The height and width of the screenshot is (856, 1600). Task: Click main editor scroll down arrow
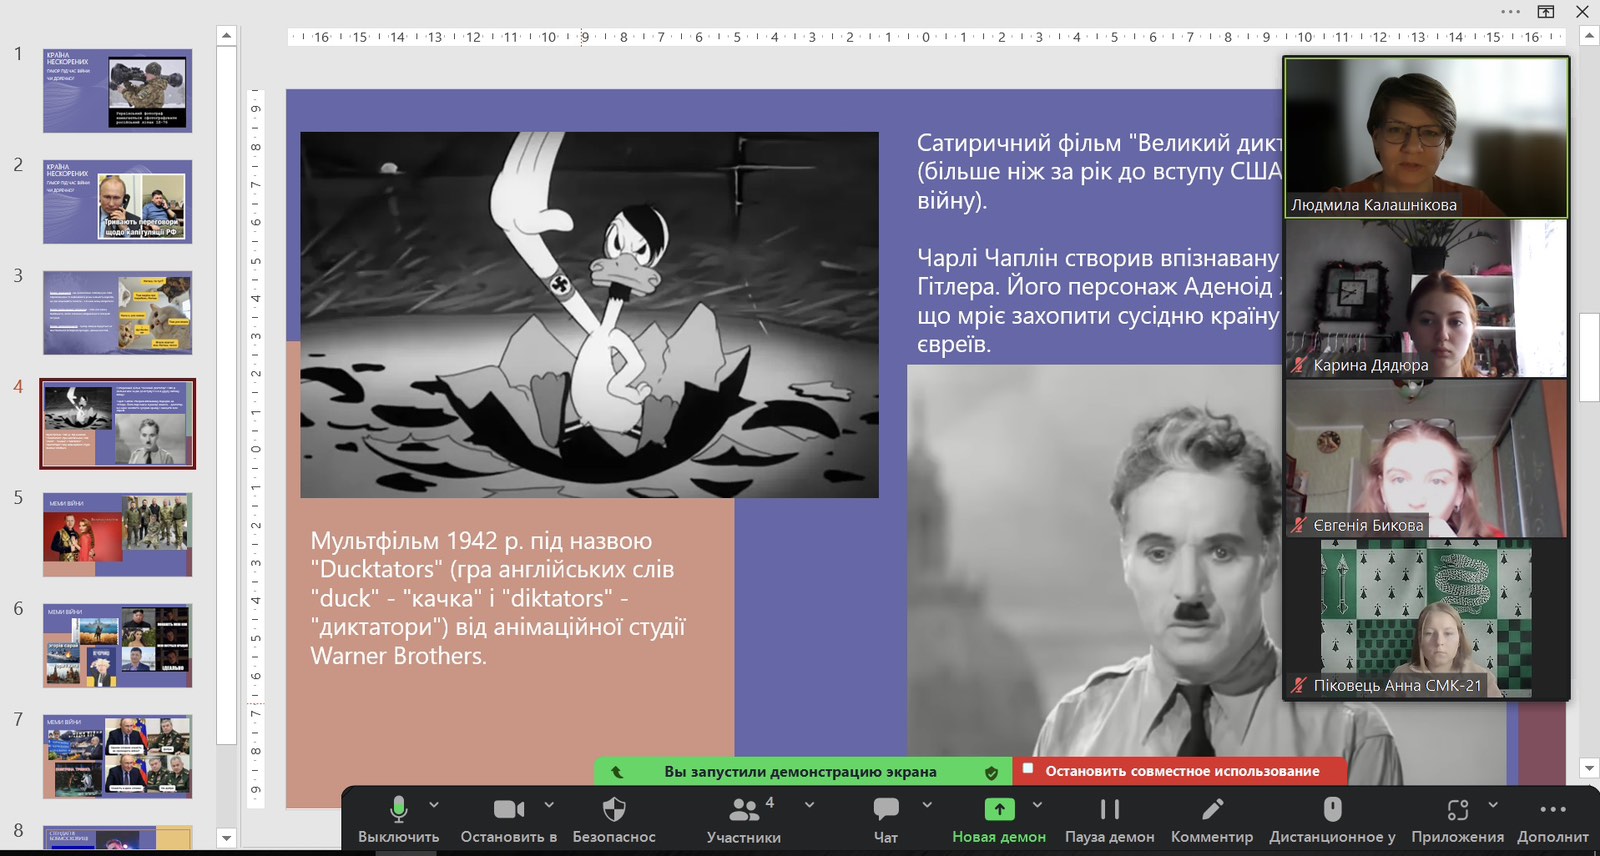[x=1589, y=768]
